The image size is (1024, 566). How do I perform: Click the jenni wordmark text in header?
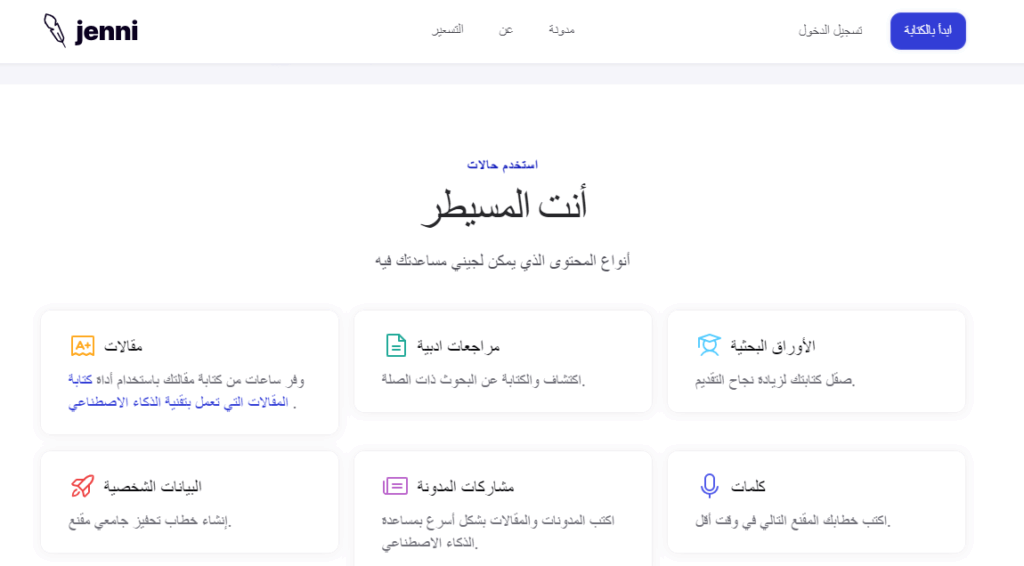[x=106, y=32]
